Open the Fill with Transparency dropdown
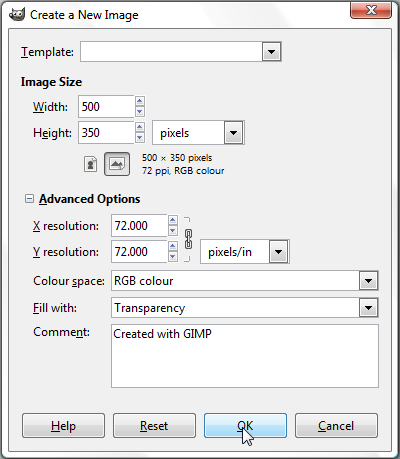Screen dimensions: 400x459 (x=368, y=308)
